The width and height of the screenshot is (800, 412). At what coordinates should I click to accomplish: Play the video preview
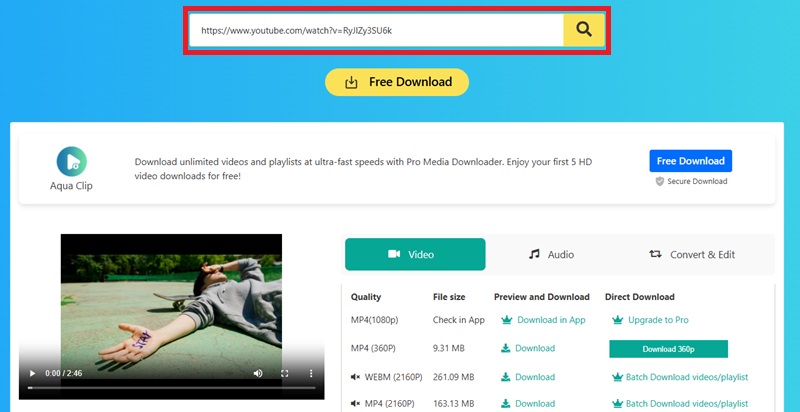(33, 373)
